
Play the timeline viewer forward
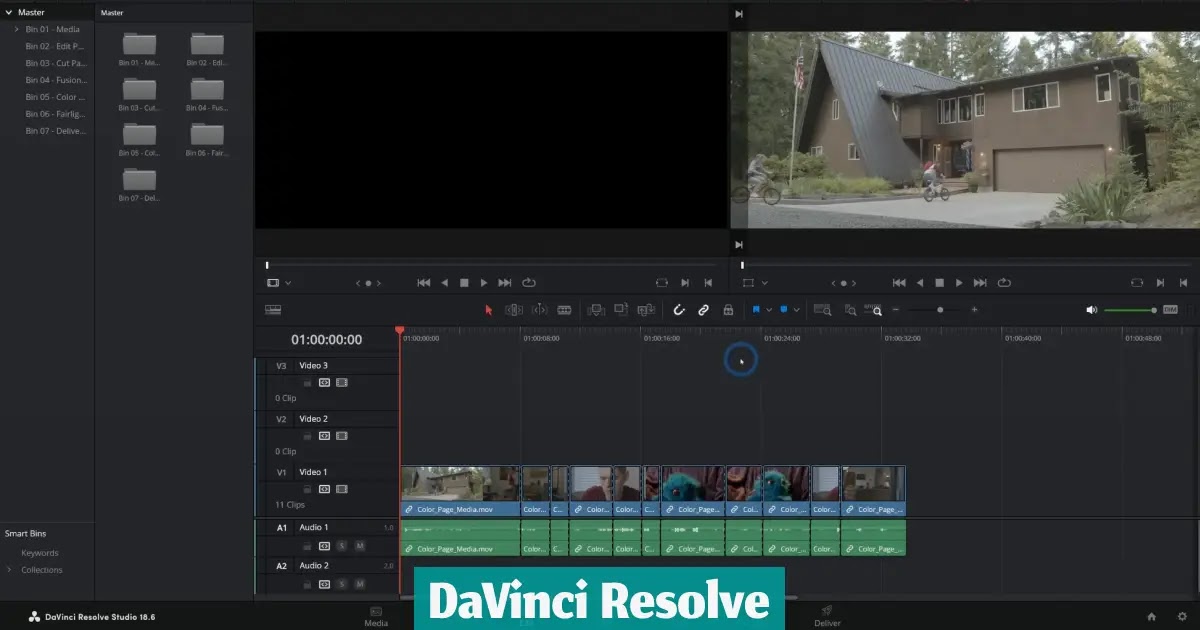pos(959,283)
